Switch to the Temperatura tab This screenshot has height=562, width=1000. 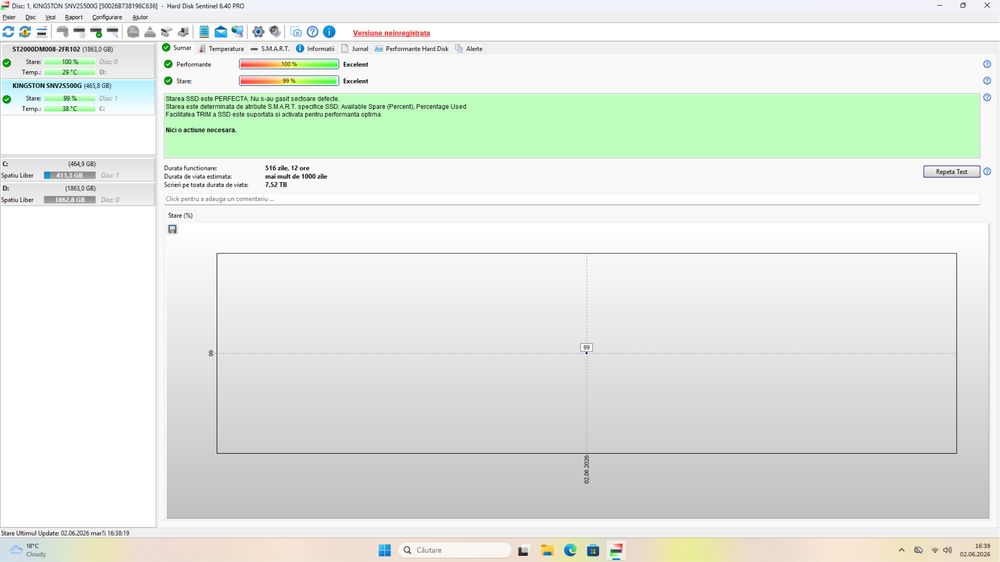click(x=221, y=48)
